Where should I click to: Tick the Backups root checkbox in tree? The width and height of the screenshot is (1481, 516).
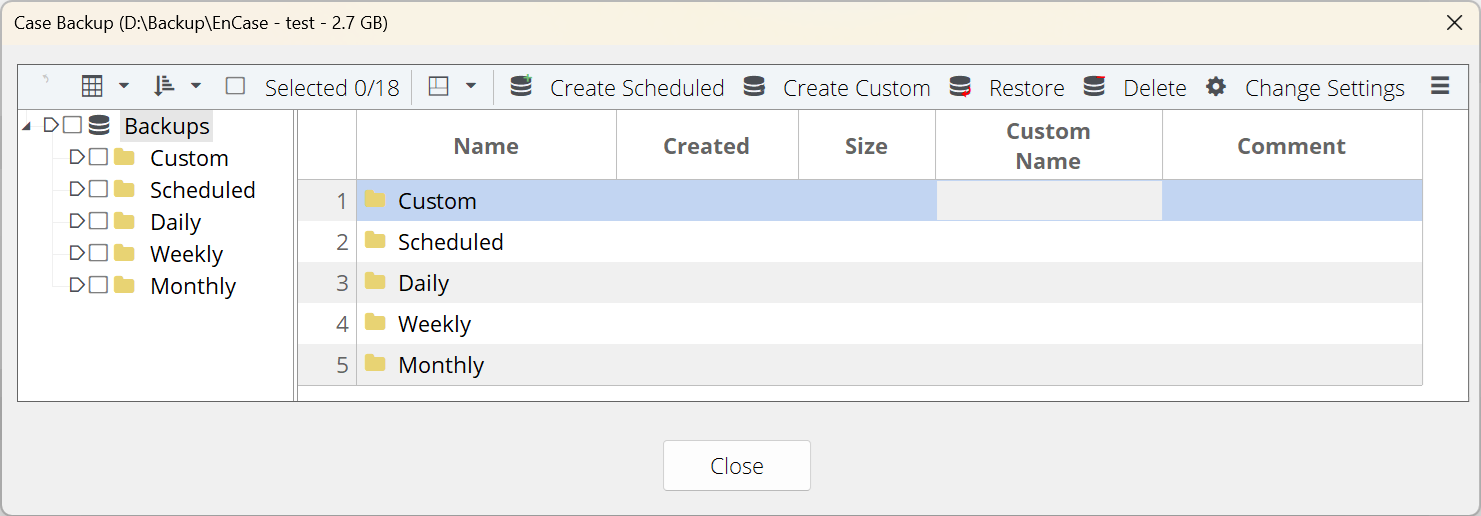(x=72, y=126)
